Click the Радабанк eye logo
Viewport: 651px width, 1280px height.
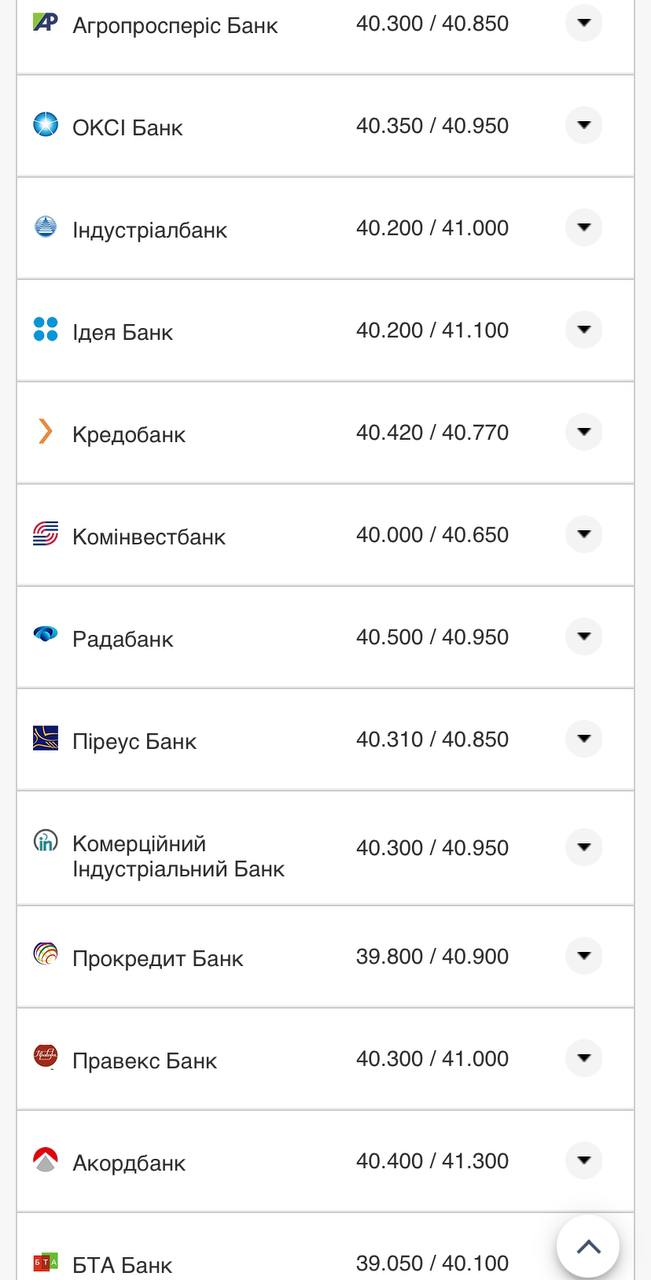click(x=44, y=636)
